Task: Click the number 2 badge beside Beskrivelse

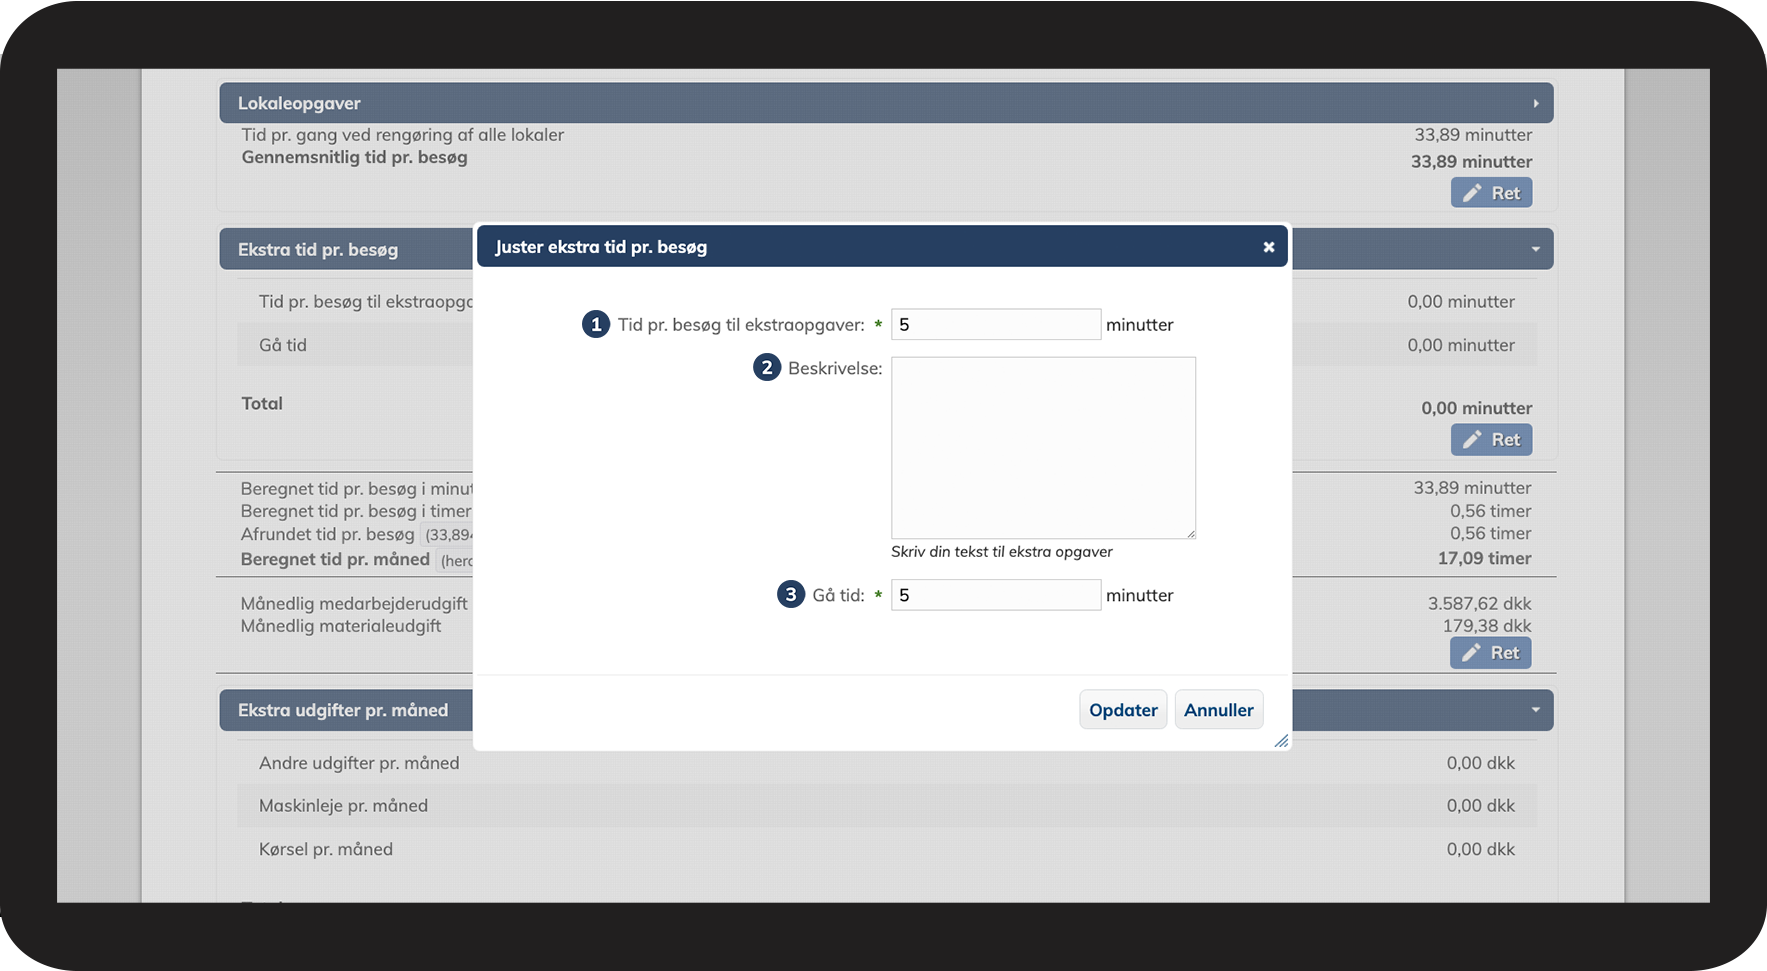Action: 766,368
